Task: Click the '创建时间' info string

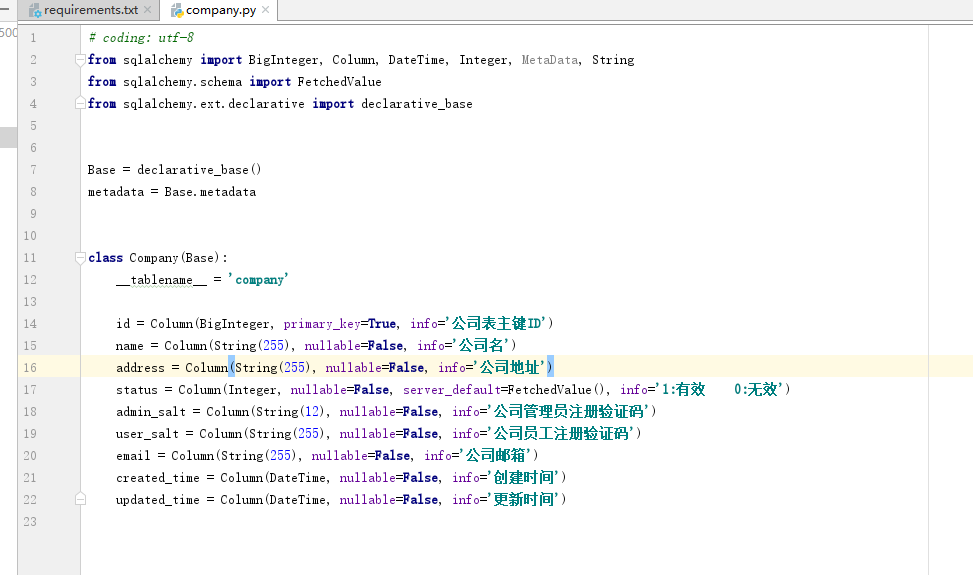Action: (x=524, y=478)
